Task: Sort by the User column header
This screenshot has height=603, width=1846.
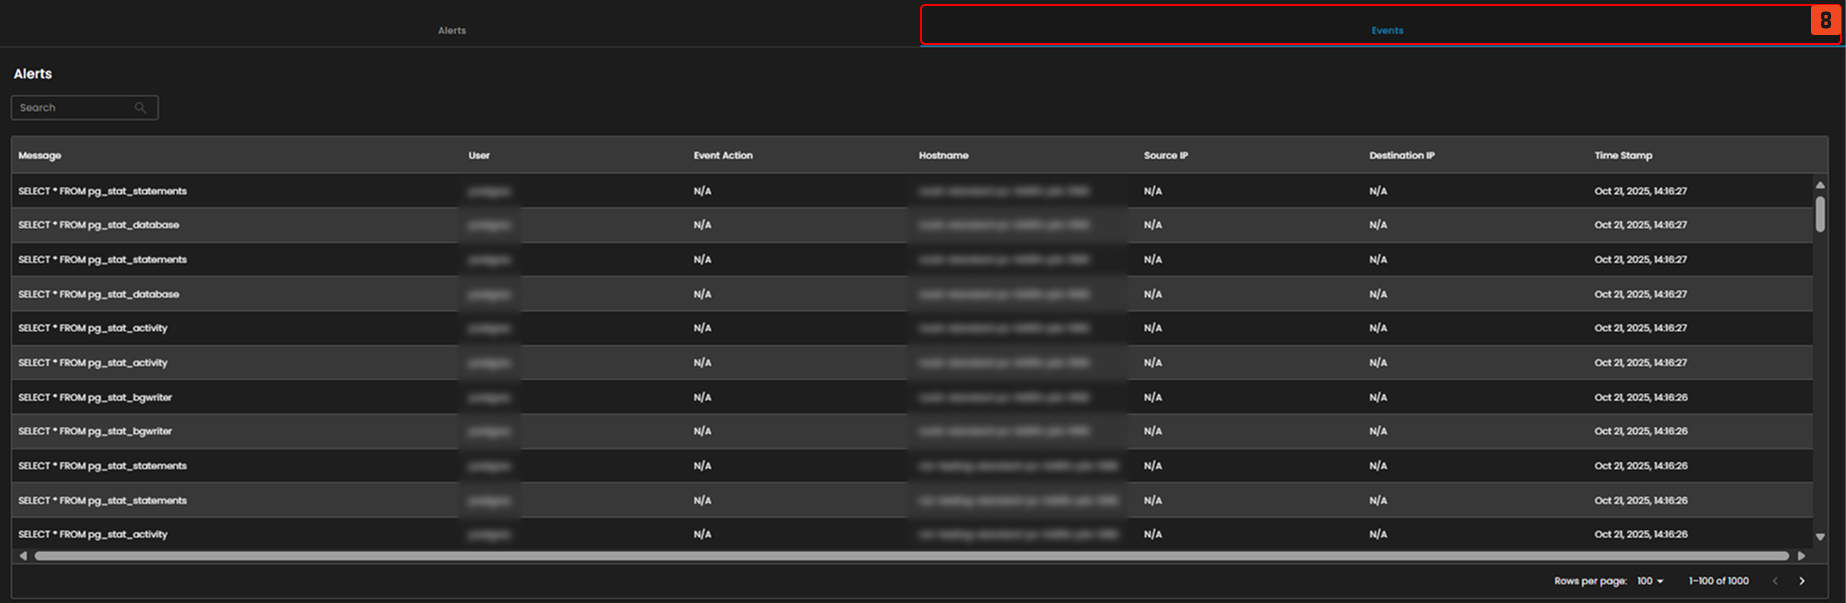Action: (479, 156)
